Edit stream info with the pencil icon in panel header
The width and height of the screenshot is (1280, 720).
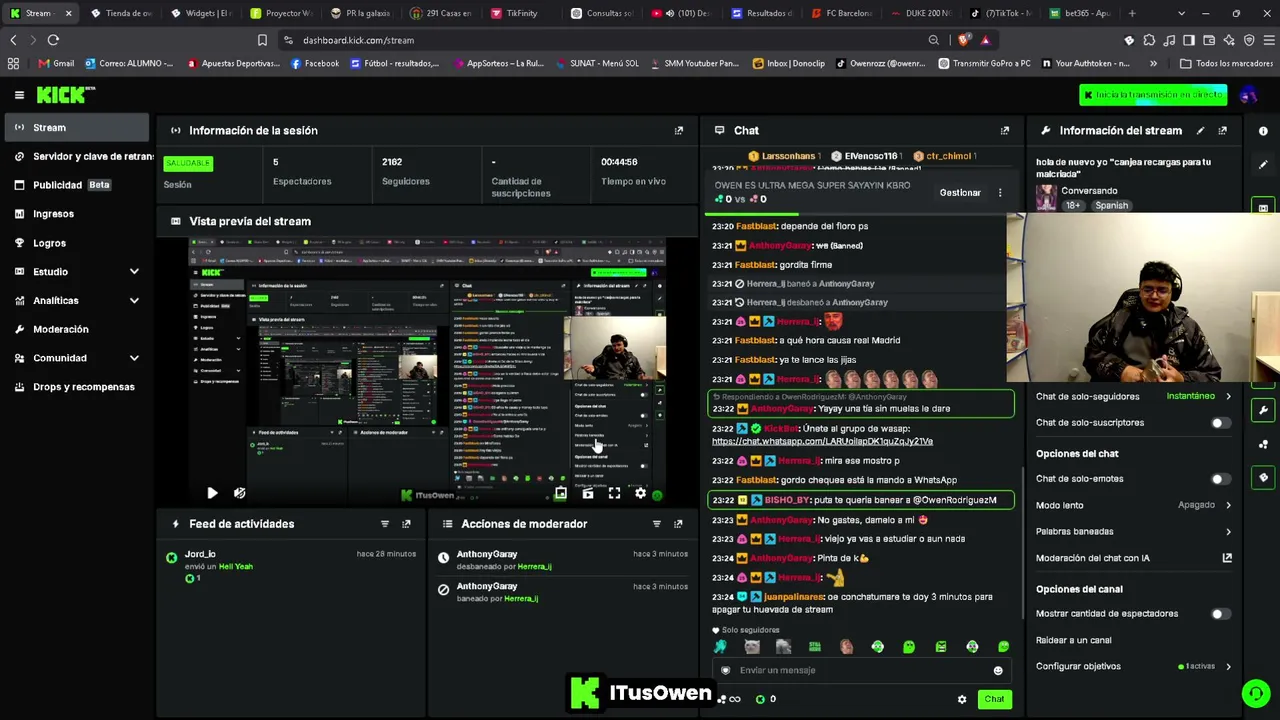click(1201, 130)
